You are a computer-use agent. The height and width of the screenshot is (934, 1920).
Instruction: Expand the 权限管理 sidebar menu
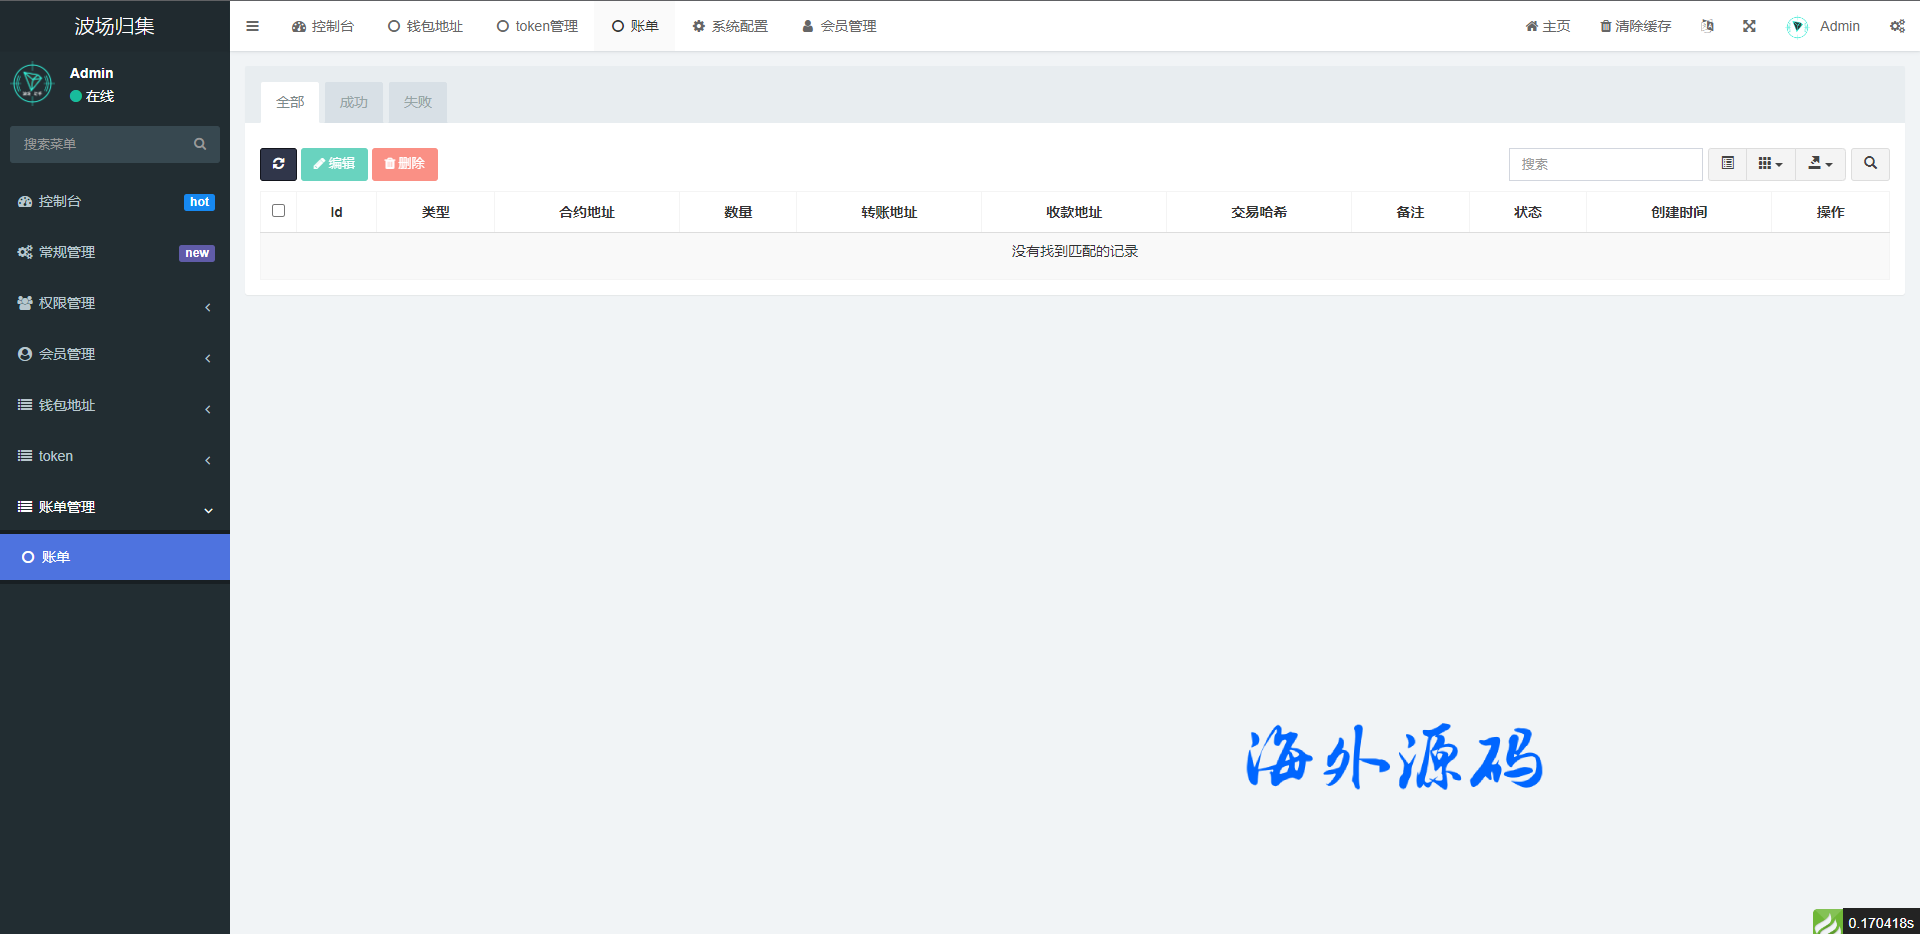tap(115, 303)
